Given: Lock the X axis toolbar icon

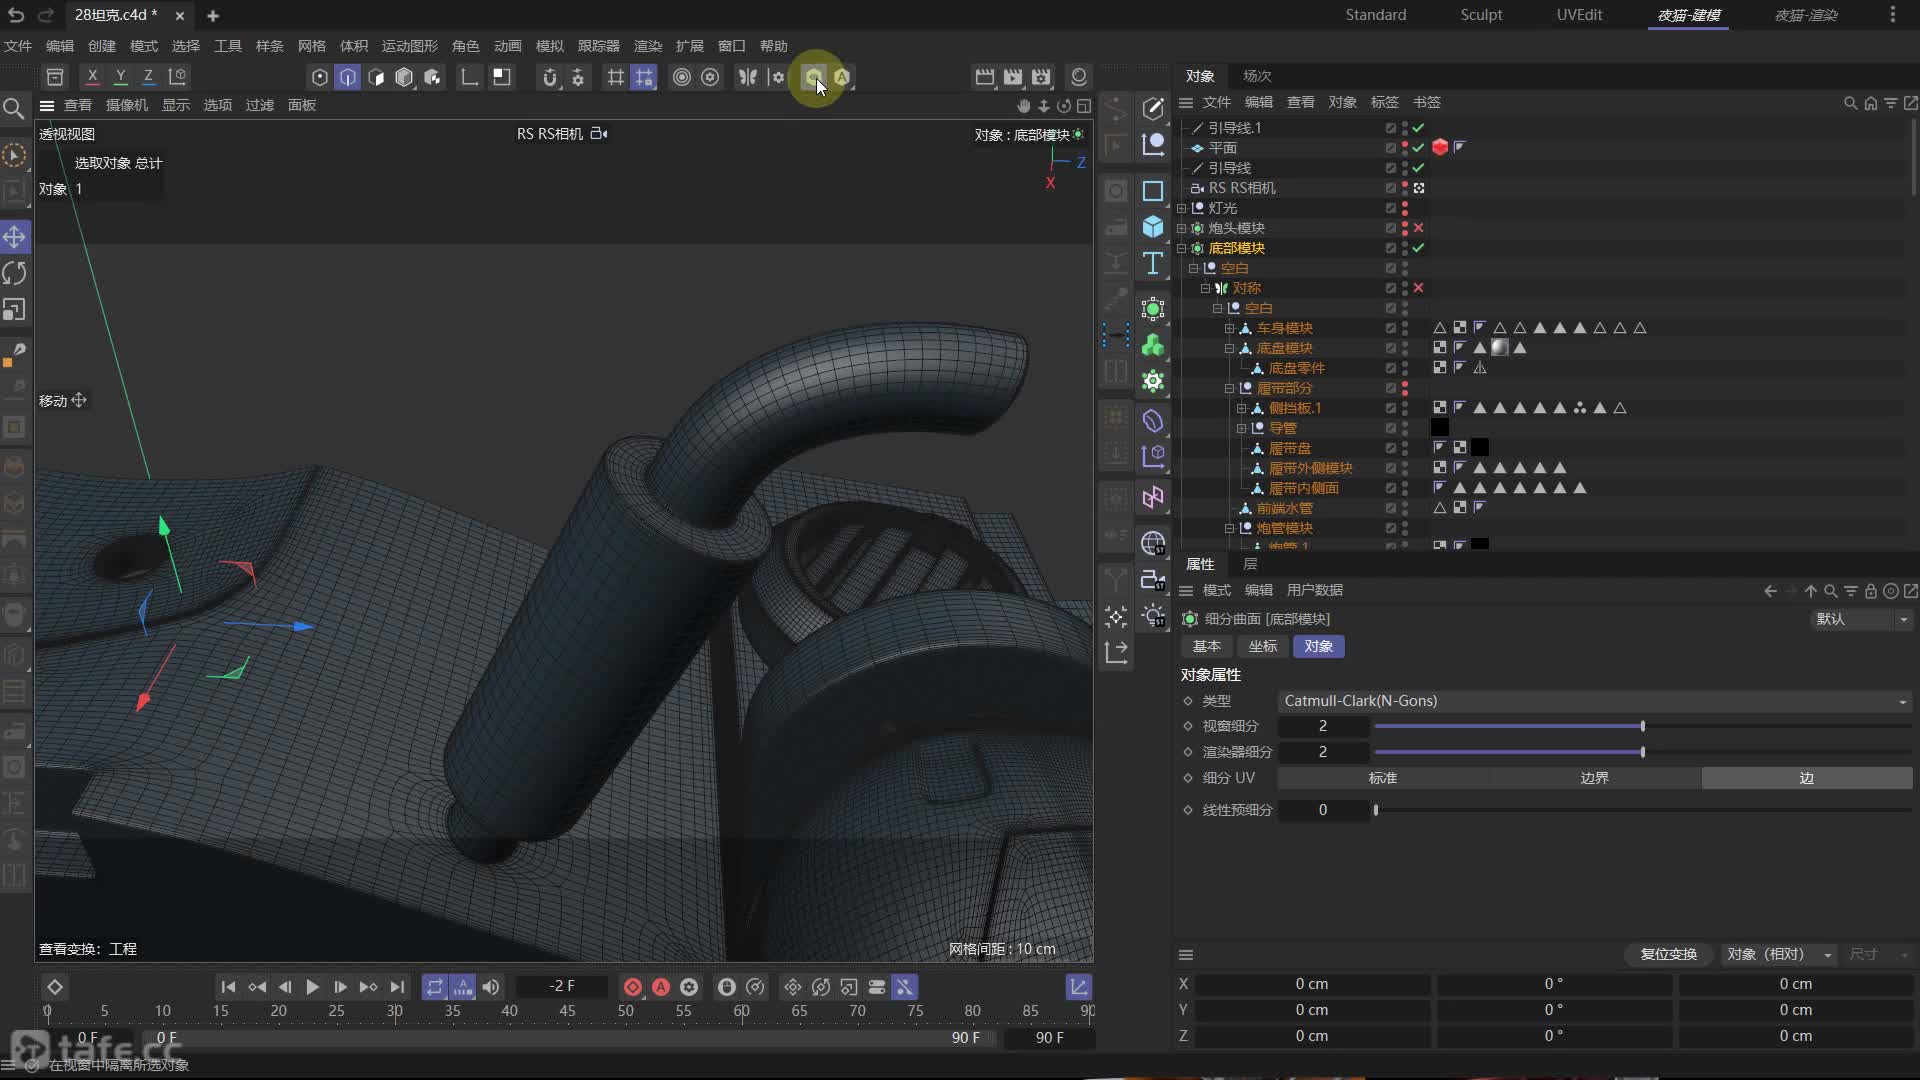Looking at the screenshot, I should [92, 77].
